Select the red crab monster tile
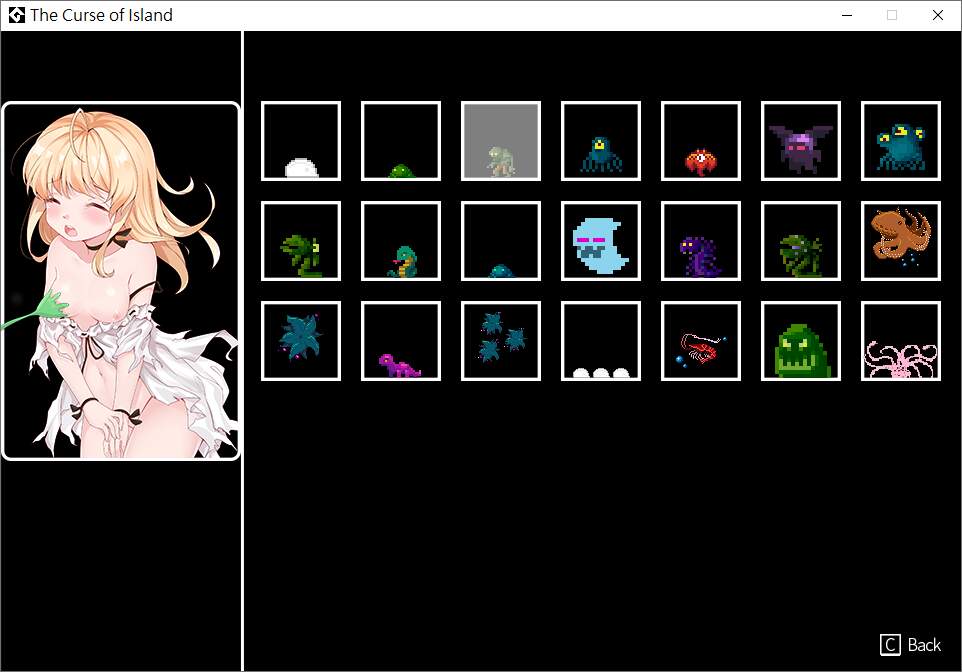The width and height of the screenshot is (962, 672). (701, 141)
